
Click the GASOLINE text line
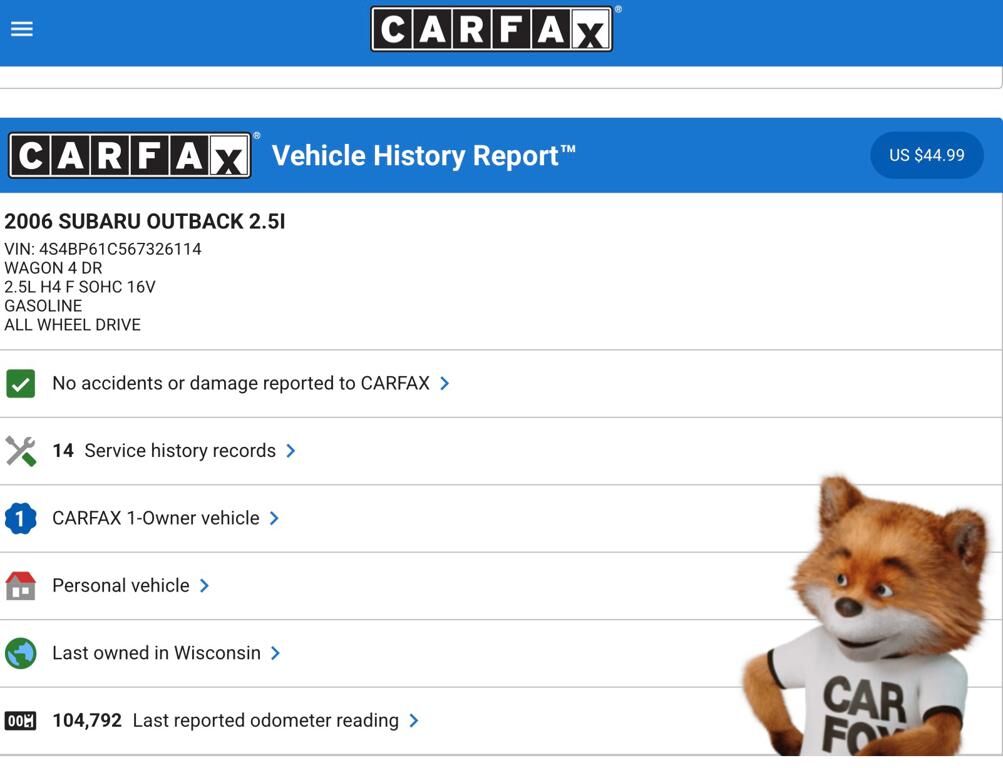click(43, 306)
